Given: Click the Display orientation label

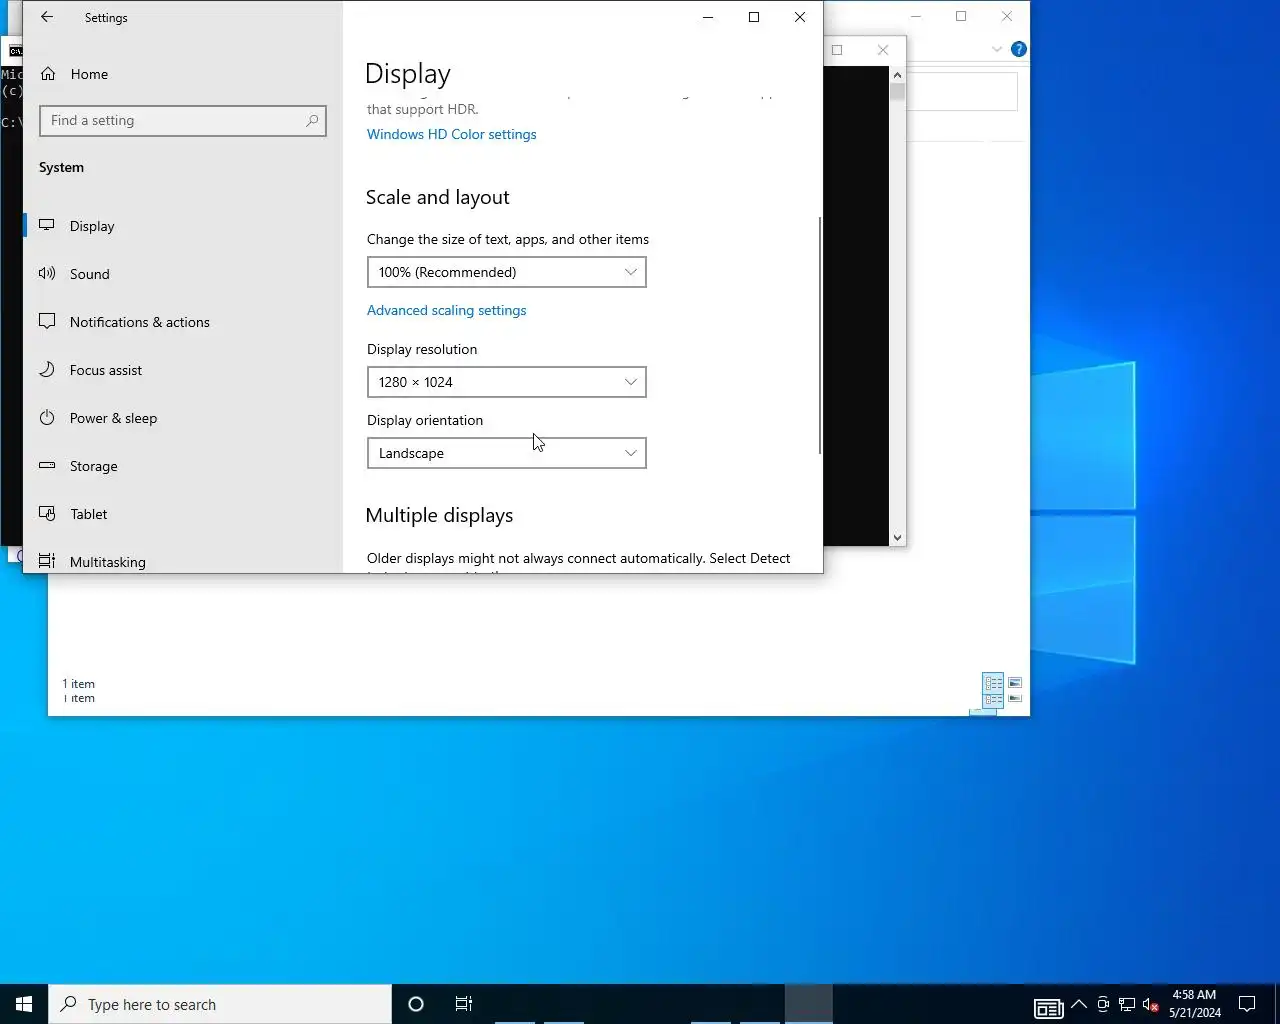Looking at the screenshot, I should tap(425, 420).
